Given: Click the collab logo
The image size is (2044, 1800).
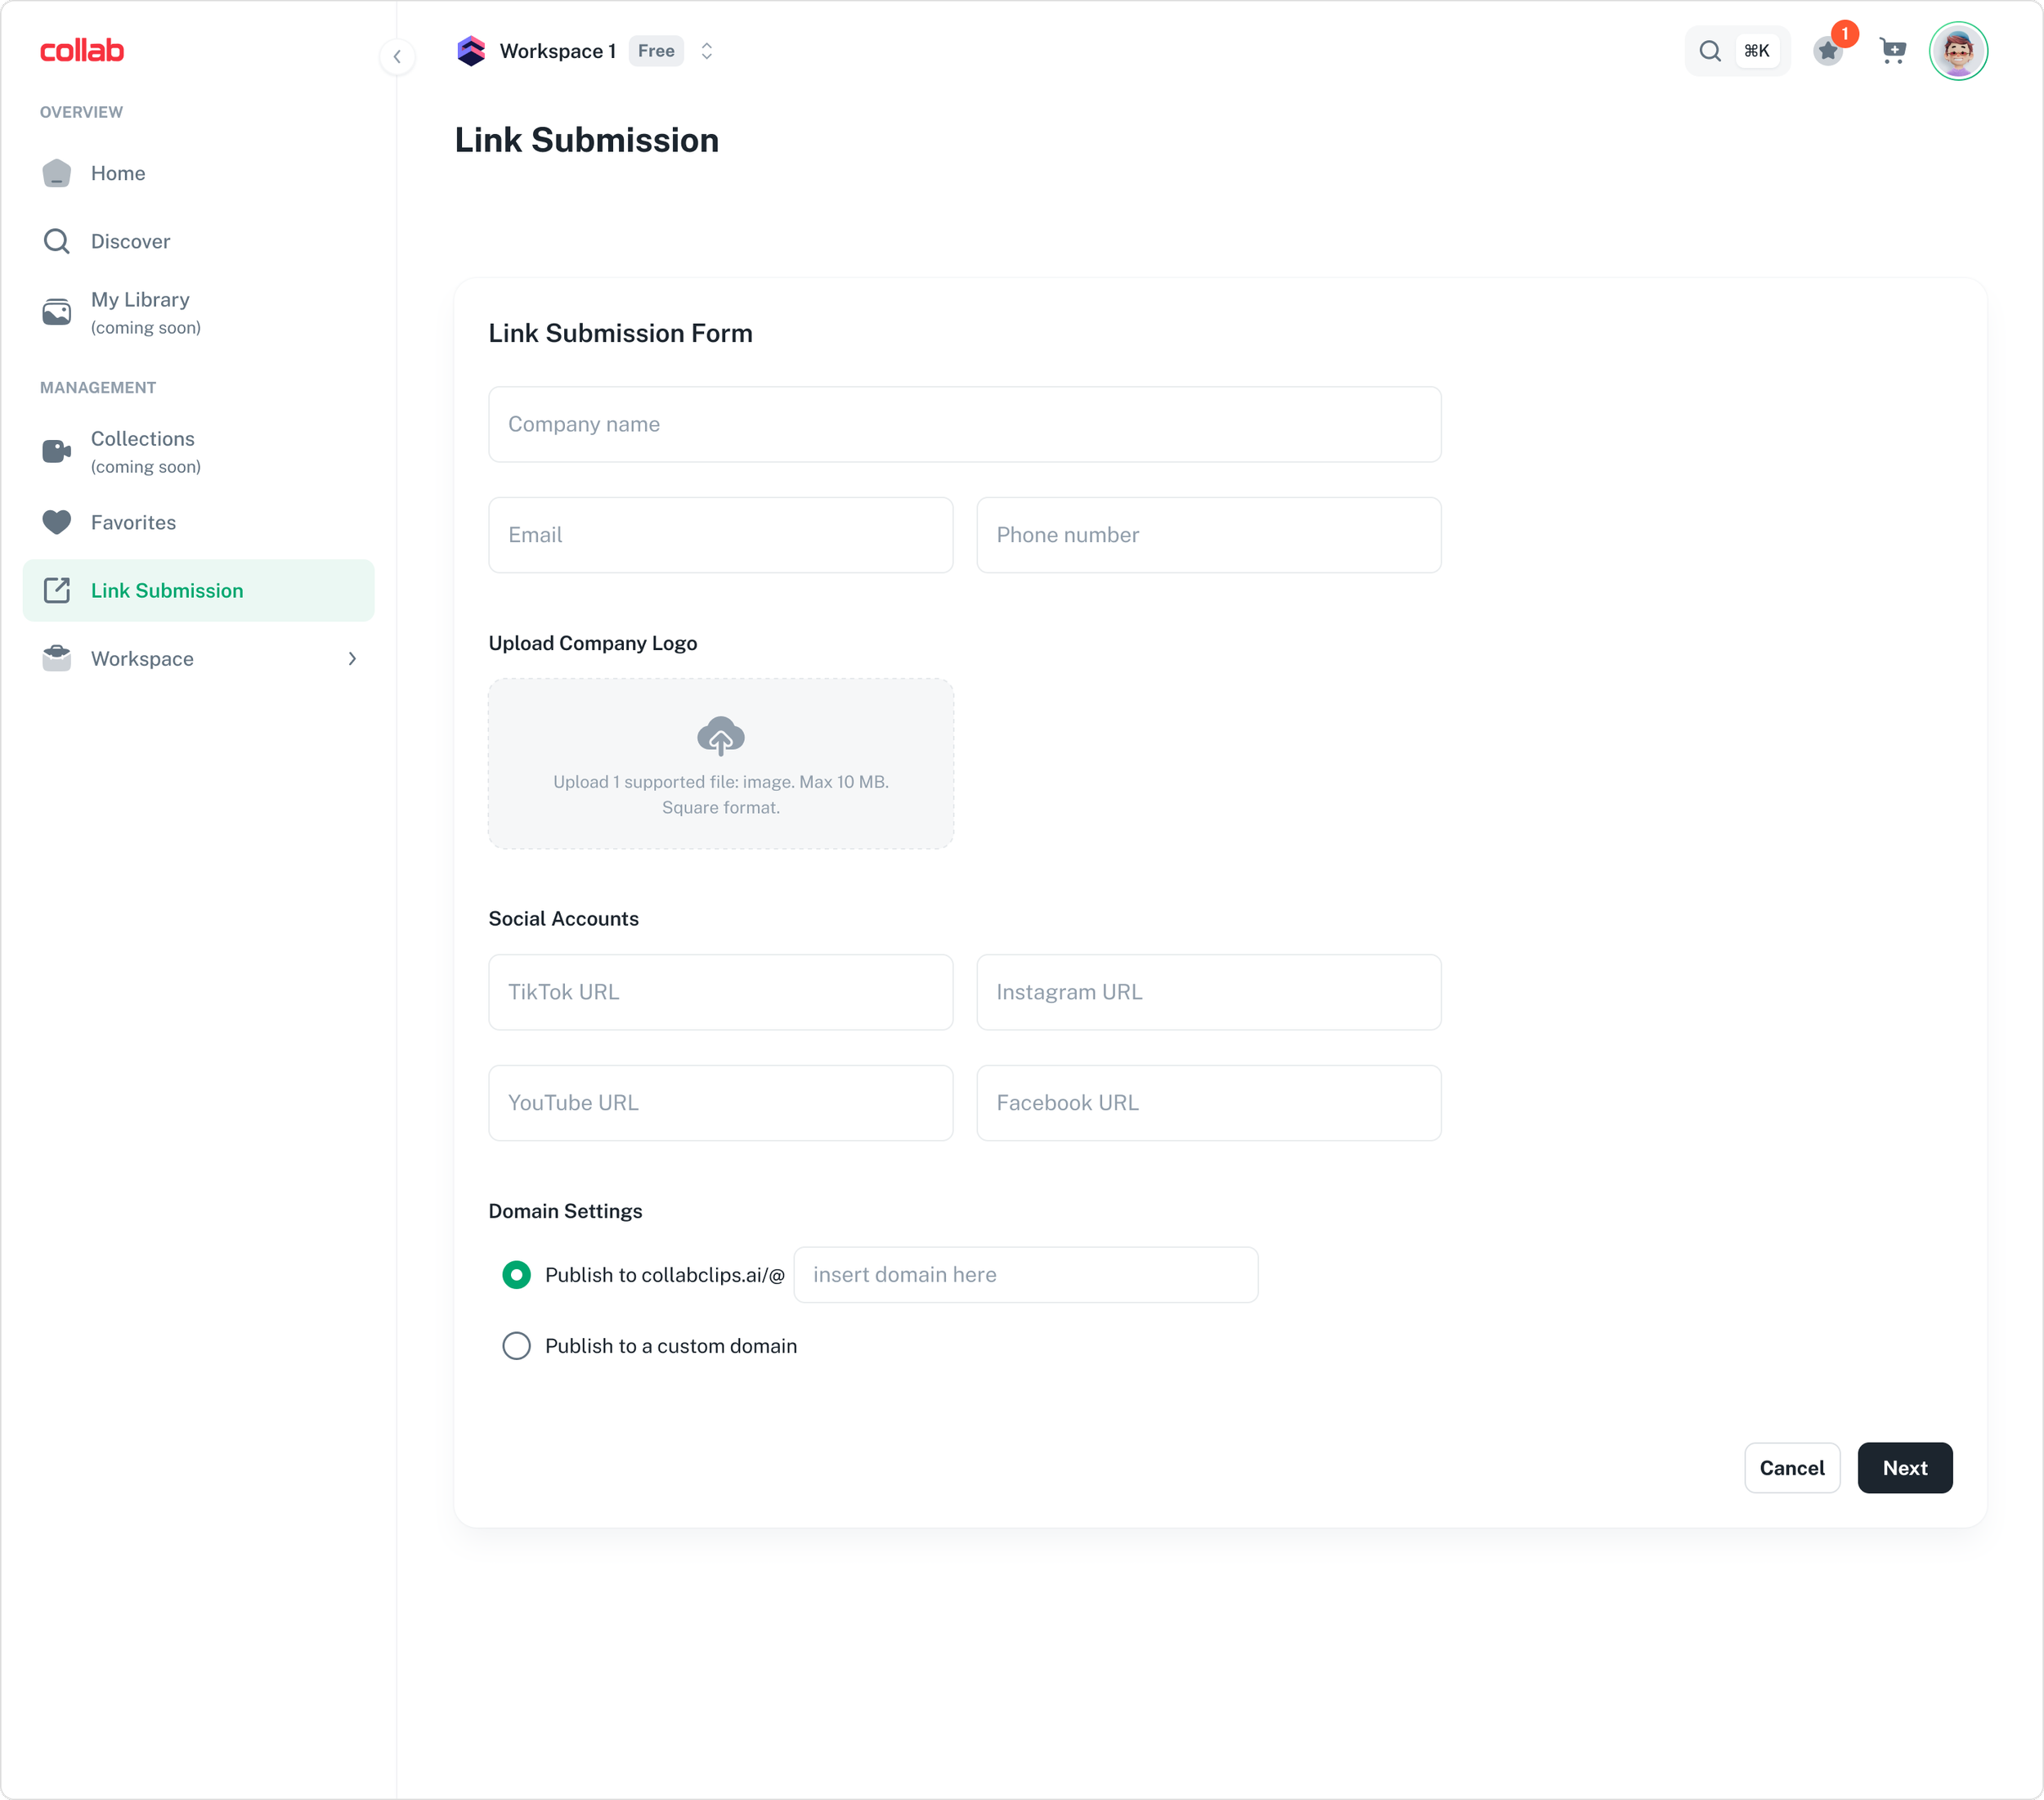Looking at the screenshot, I should tap(82, 50).
